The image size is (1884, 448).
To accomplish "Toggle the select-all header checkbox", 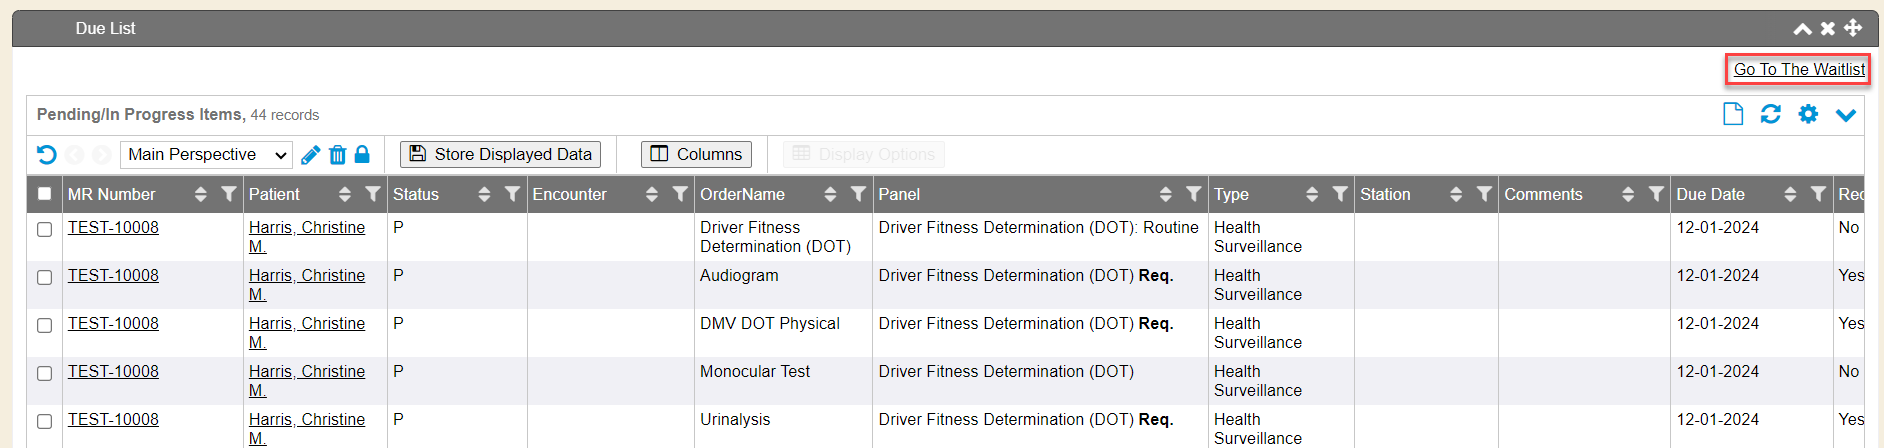I will point(44,194).
